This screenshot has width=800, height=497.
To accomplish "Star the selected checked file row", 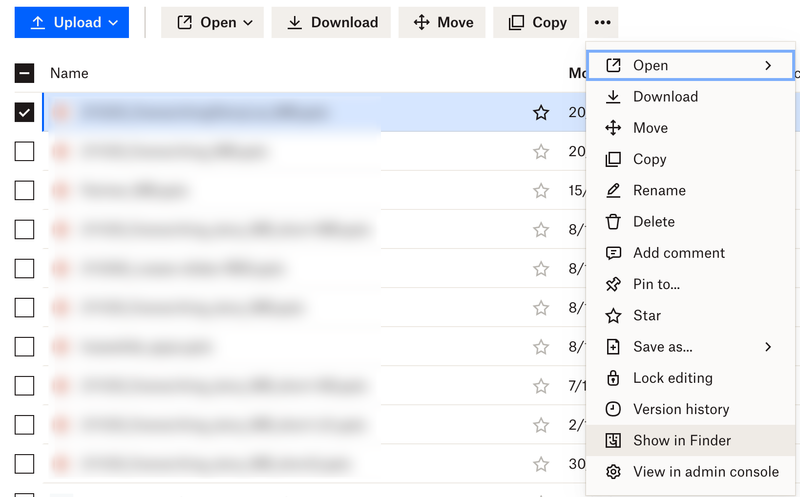I will [x=541, y=112].
